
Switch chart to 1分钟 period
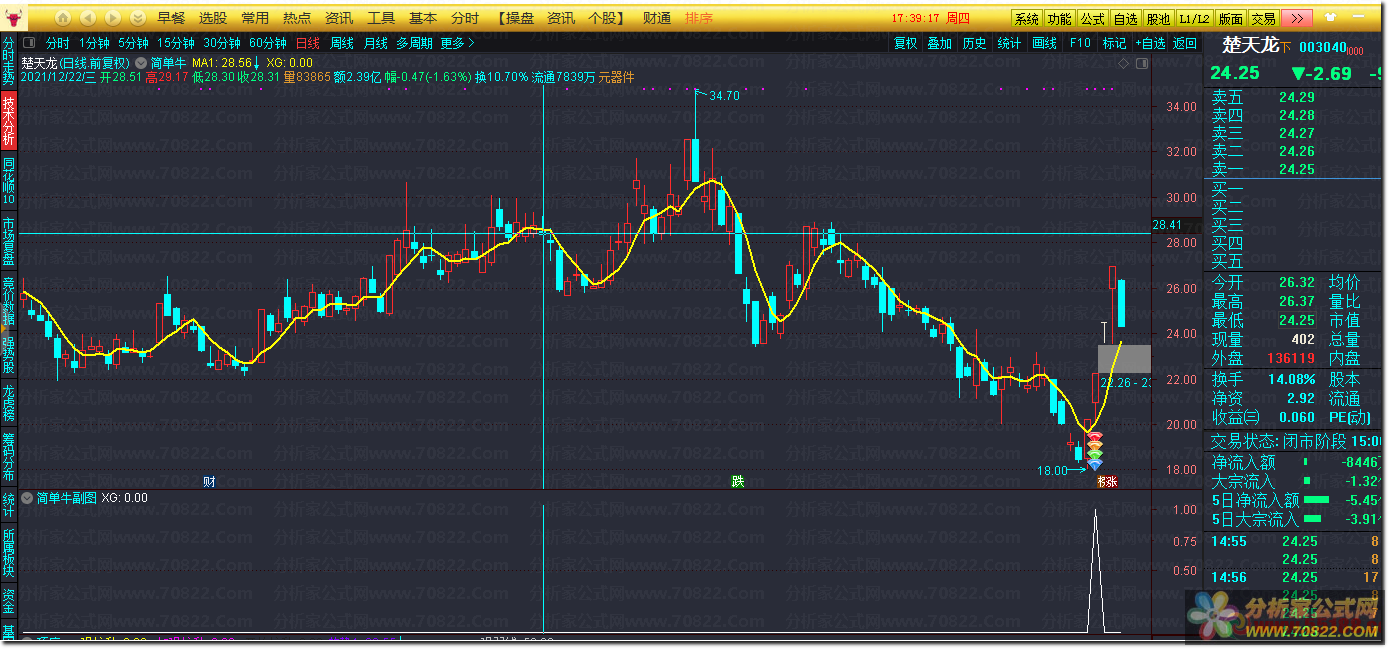click(94, 43)
